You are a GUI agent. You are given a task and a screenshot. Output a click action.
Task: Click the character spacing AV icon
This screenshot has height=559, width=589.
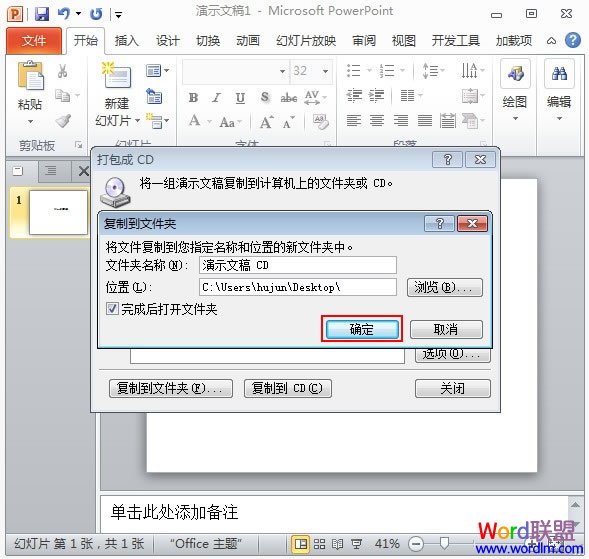pos(313,97)
